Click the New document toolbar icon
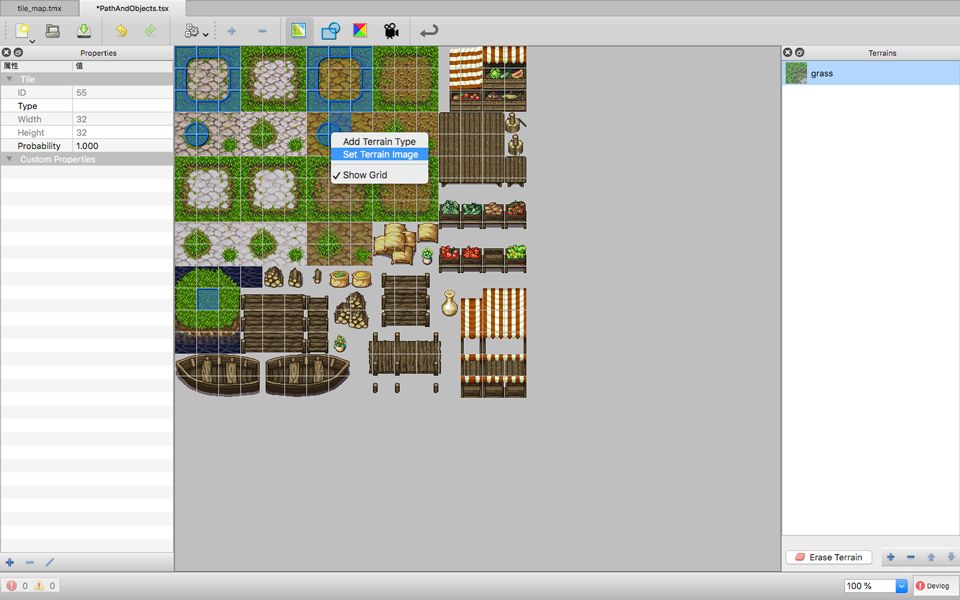The height and width of the screenshot is (600, 960). click(x=23, y=31)
